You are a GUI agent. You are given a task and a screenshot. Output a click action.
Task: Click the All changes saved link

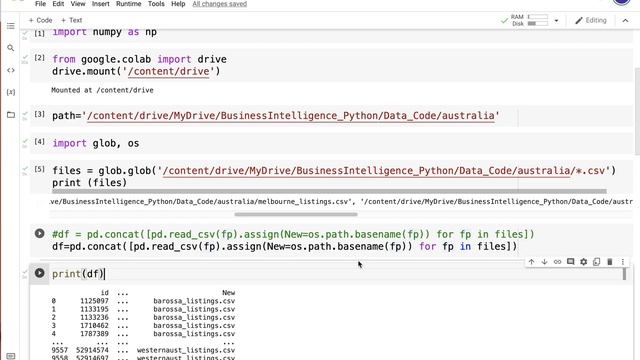pyautogui.click(x=220, y=4)
